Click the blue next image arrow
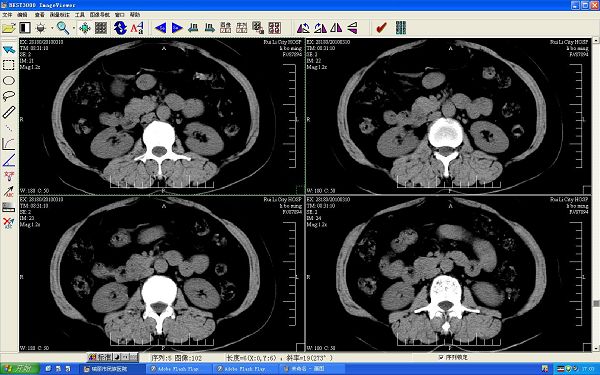The width and height of the screenshot is (600, 375). tap(177, 28)
